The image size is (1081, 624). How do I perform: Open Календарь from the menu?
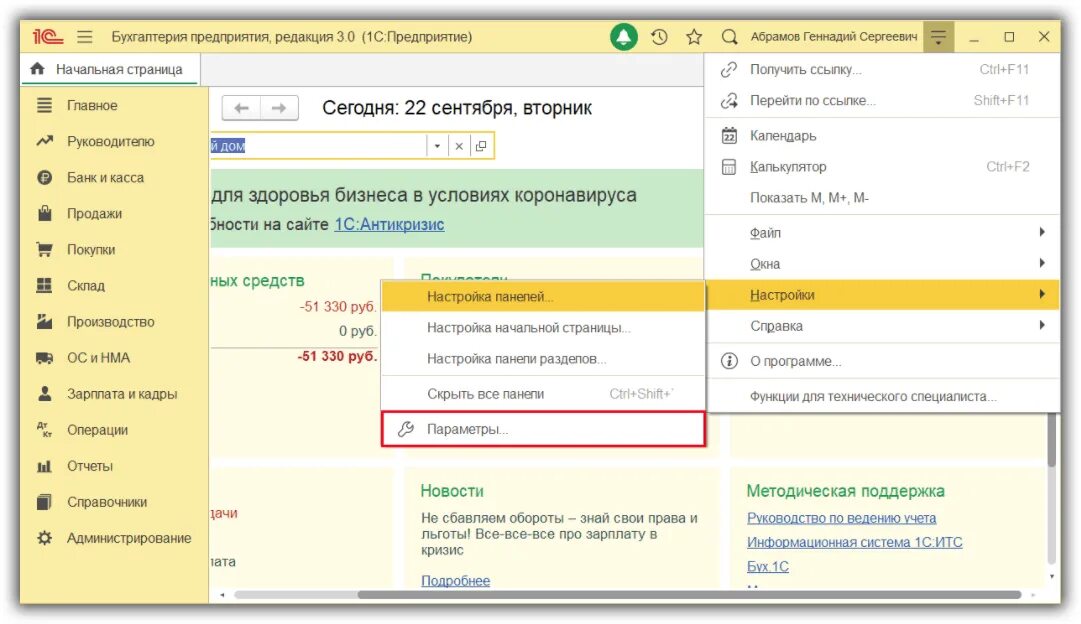pyautogui.click(x=882, y=136)
